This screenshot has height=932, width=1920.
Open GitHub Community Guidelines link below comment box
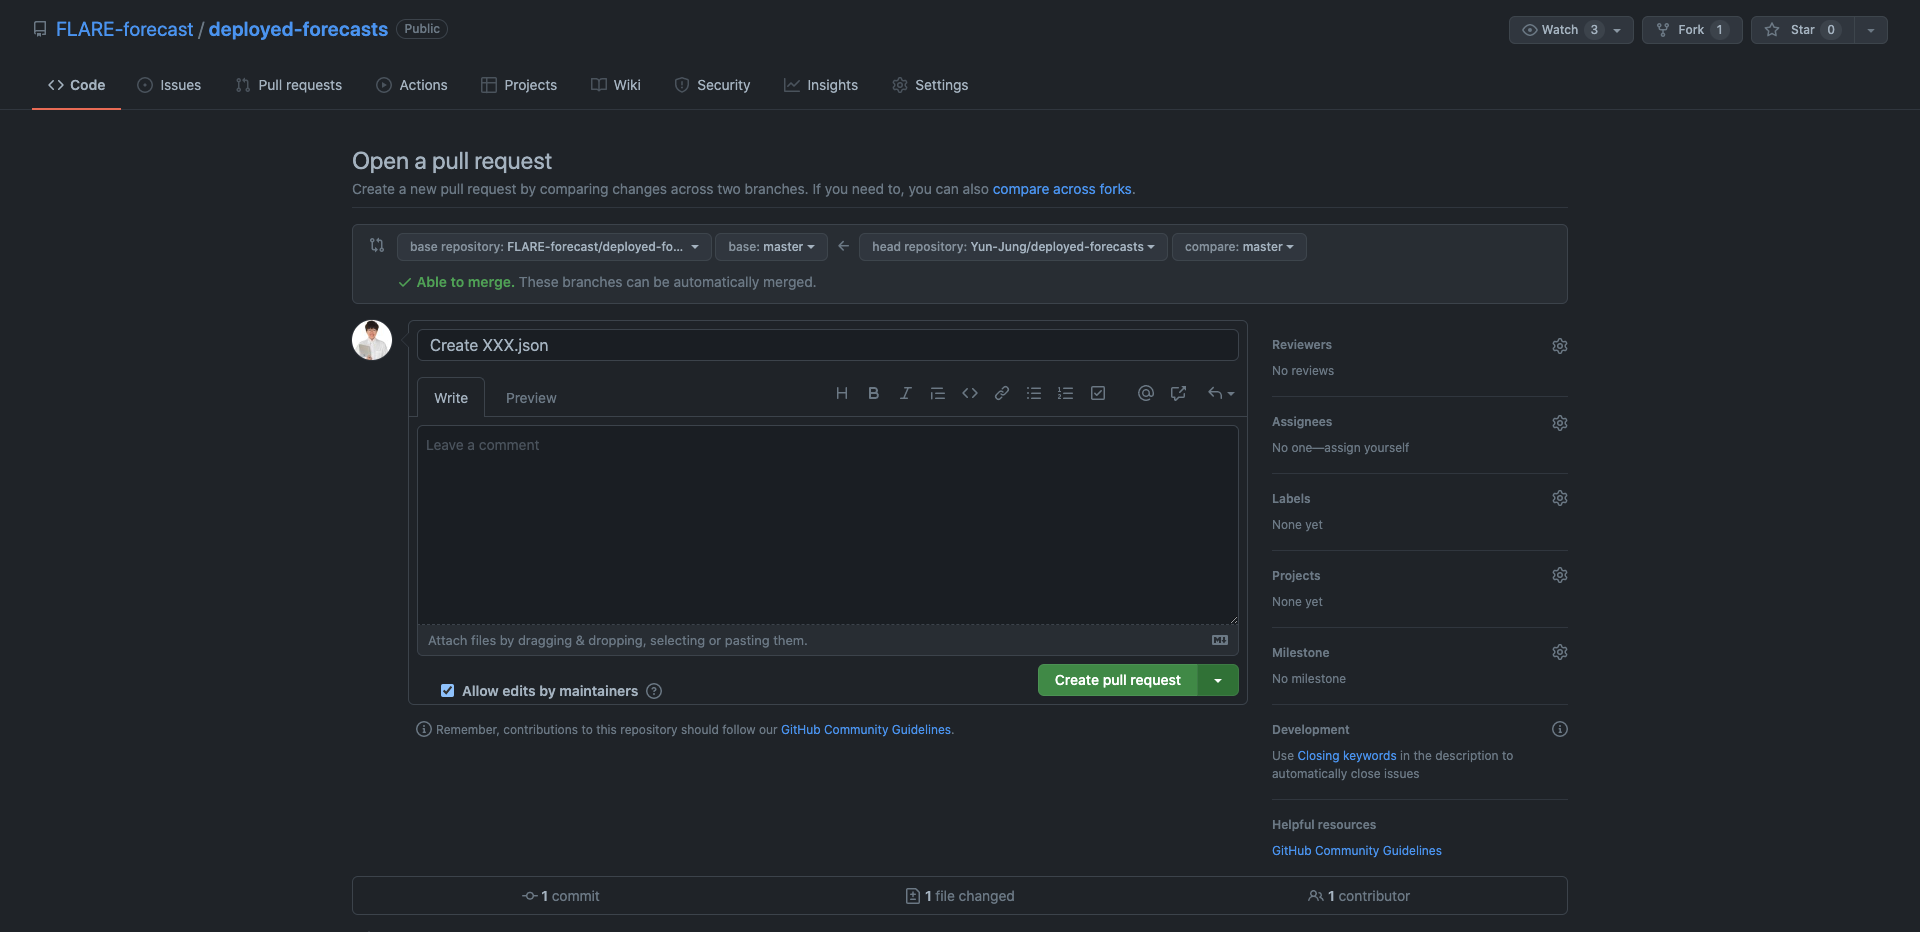coord(866,730)
